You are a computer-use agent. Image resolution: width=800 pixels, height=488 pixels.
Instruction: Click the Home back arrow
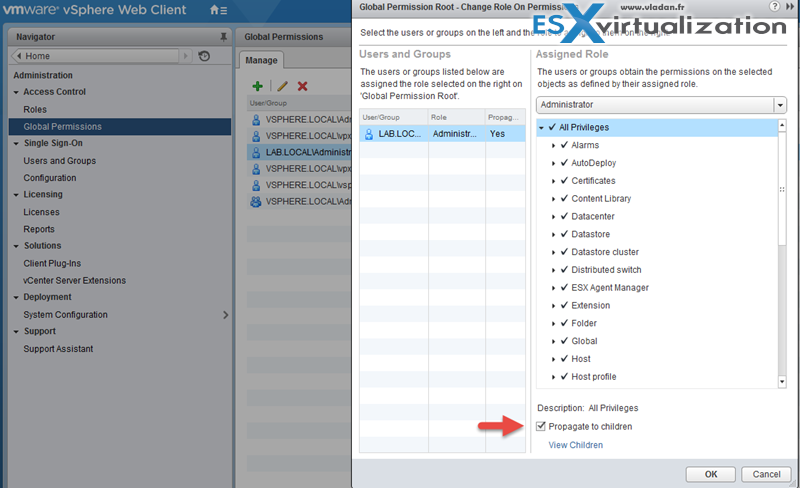pos(19,56)
